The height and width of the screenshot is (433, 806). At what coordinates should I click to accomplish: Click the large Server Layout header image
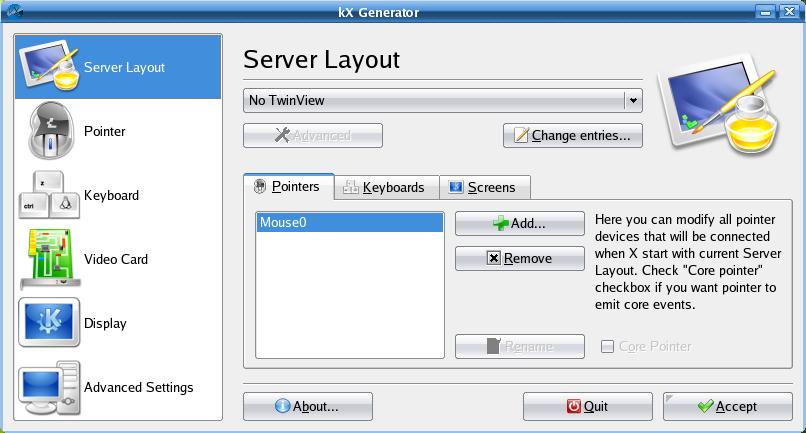(719, 104)
